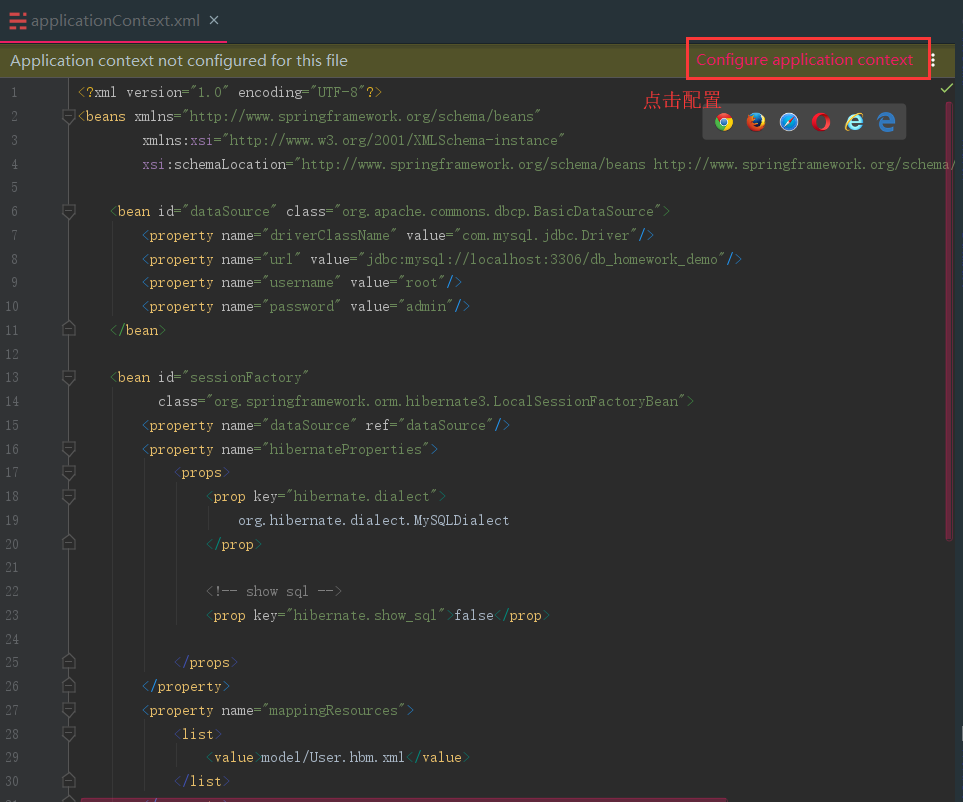Place cursor on the xml version declaration
This screenshot has height=802, width=963.
point(230,92)
